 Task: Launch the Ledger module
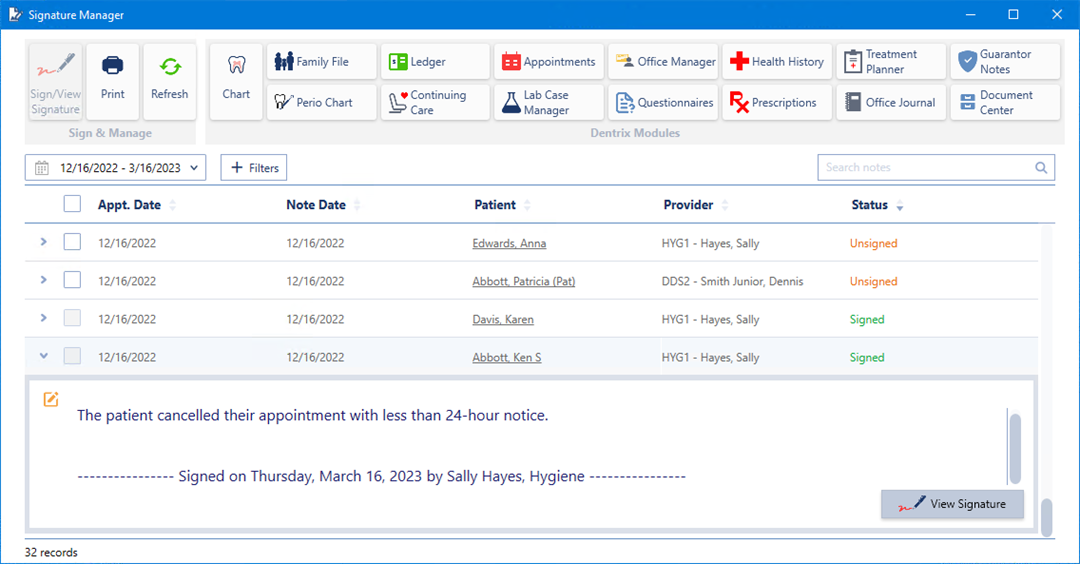coord(435,62)
